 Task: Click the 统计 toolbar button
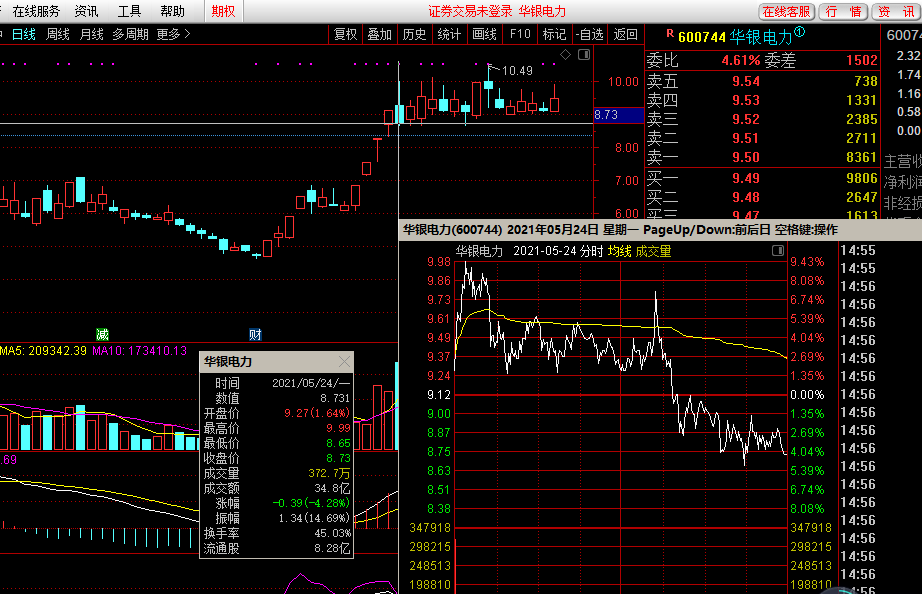point(449,34)
